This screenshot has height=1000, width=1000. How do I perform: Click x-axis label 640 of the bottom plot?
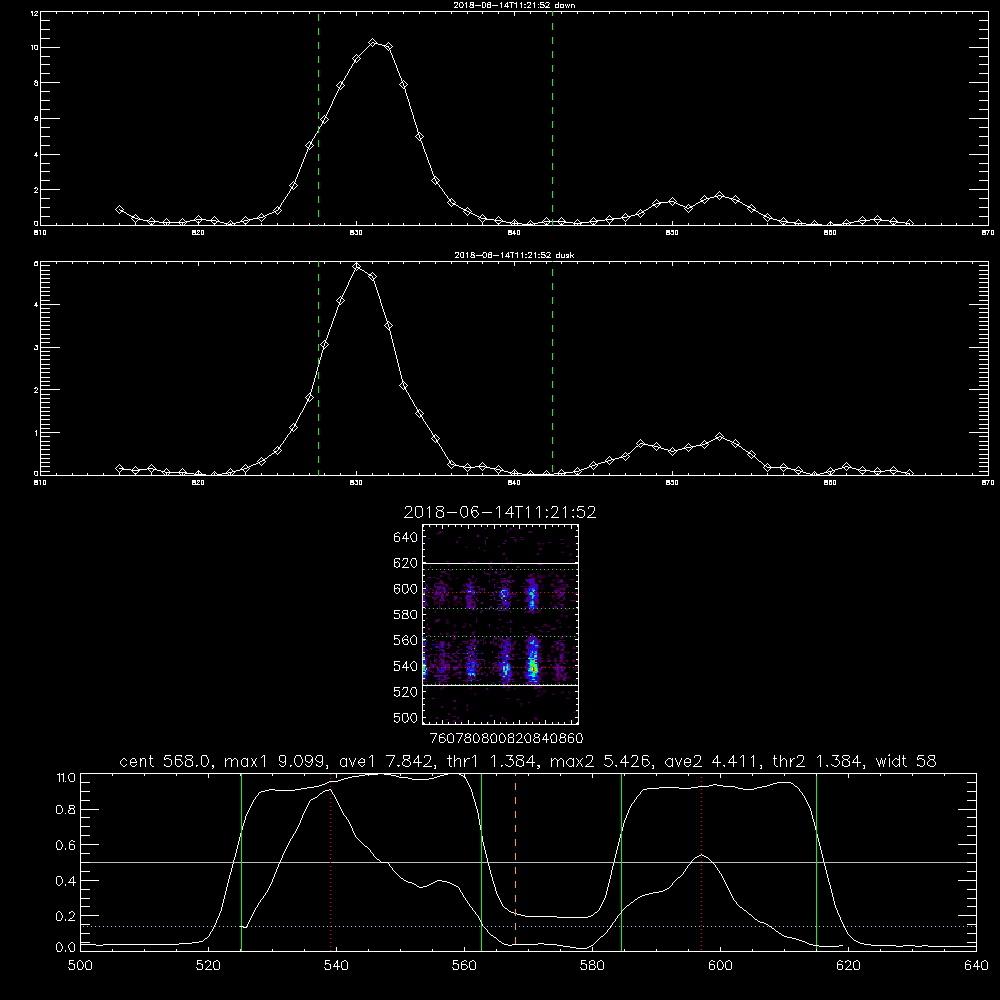[x=976, y=966]
